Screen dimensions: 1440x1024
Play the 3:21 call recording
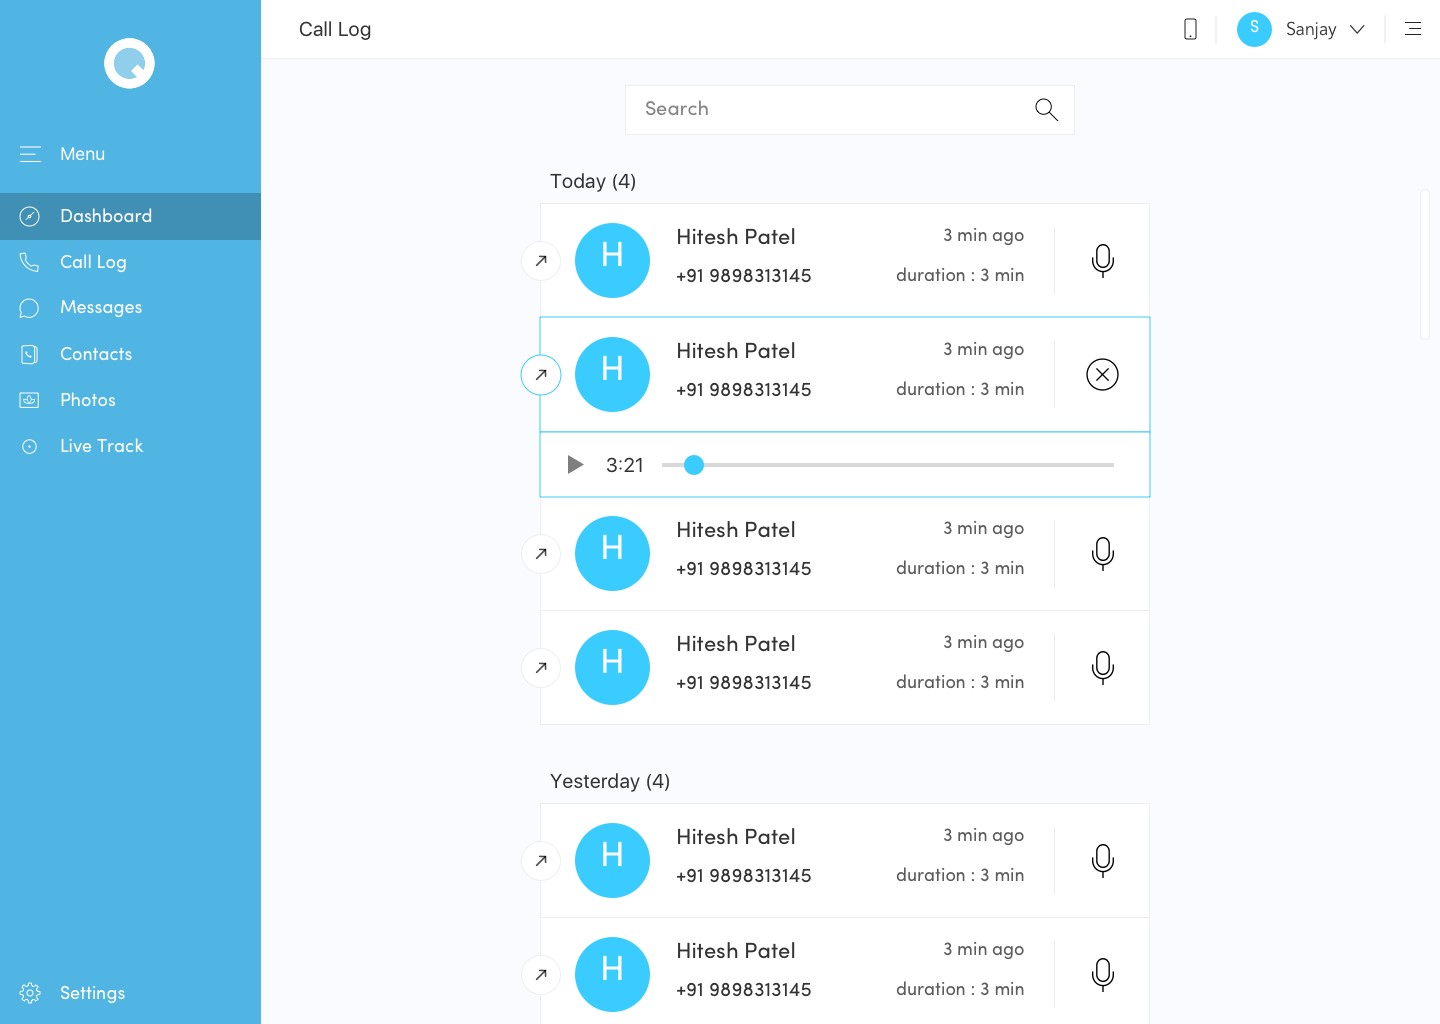(x=575, y=465)
